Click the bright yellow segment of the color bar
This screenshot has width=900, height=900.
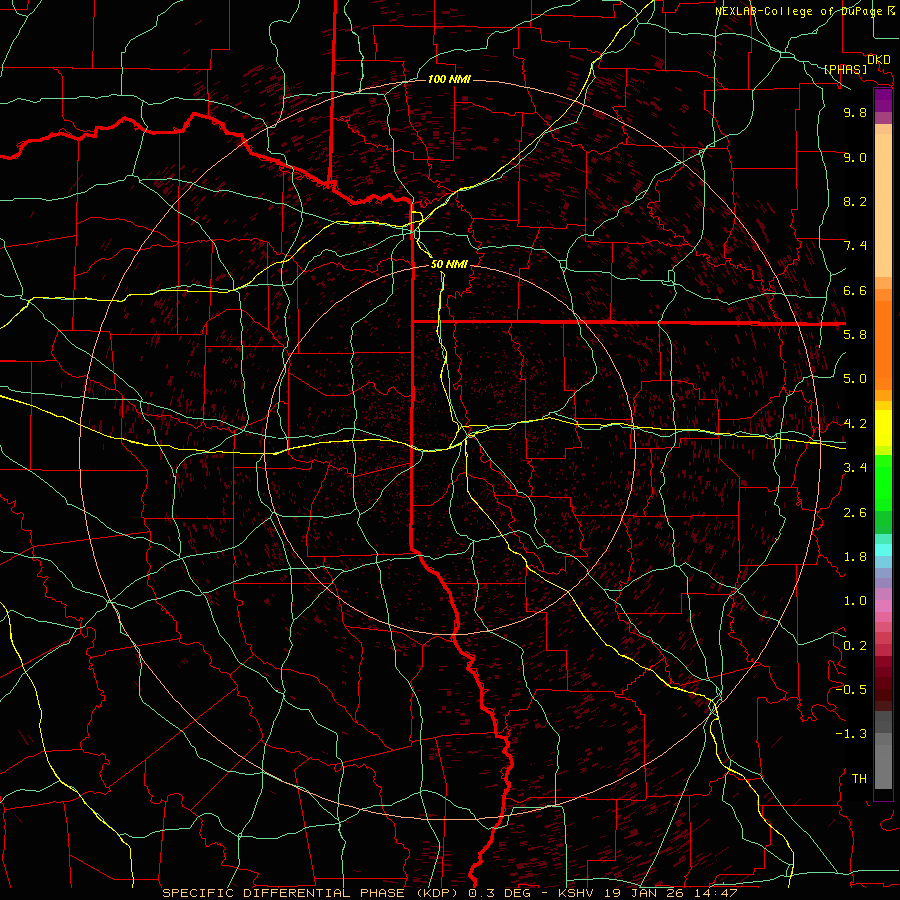coord(883,428)
